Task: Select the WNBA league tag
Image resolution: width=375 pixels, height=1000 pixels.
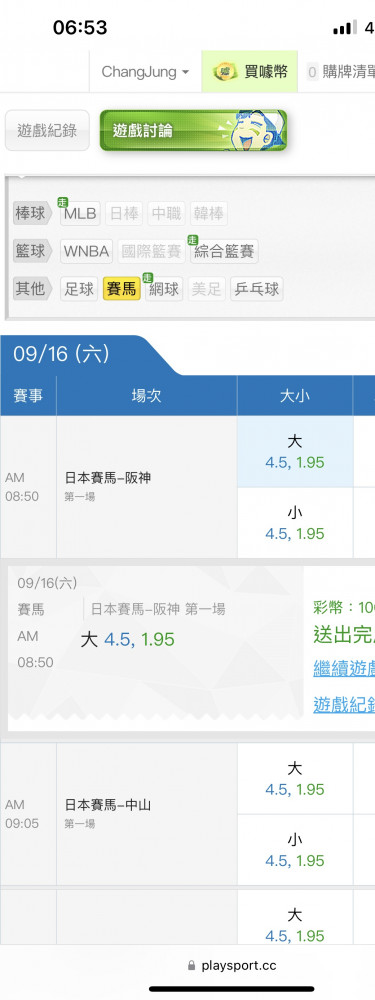Action: pos(87,251)
